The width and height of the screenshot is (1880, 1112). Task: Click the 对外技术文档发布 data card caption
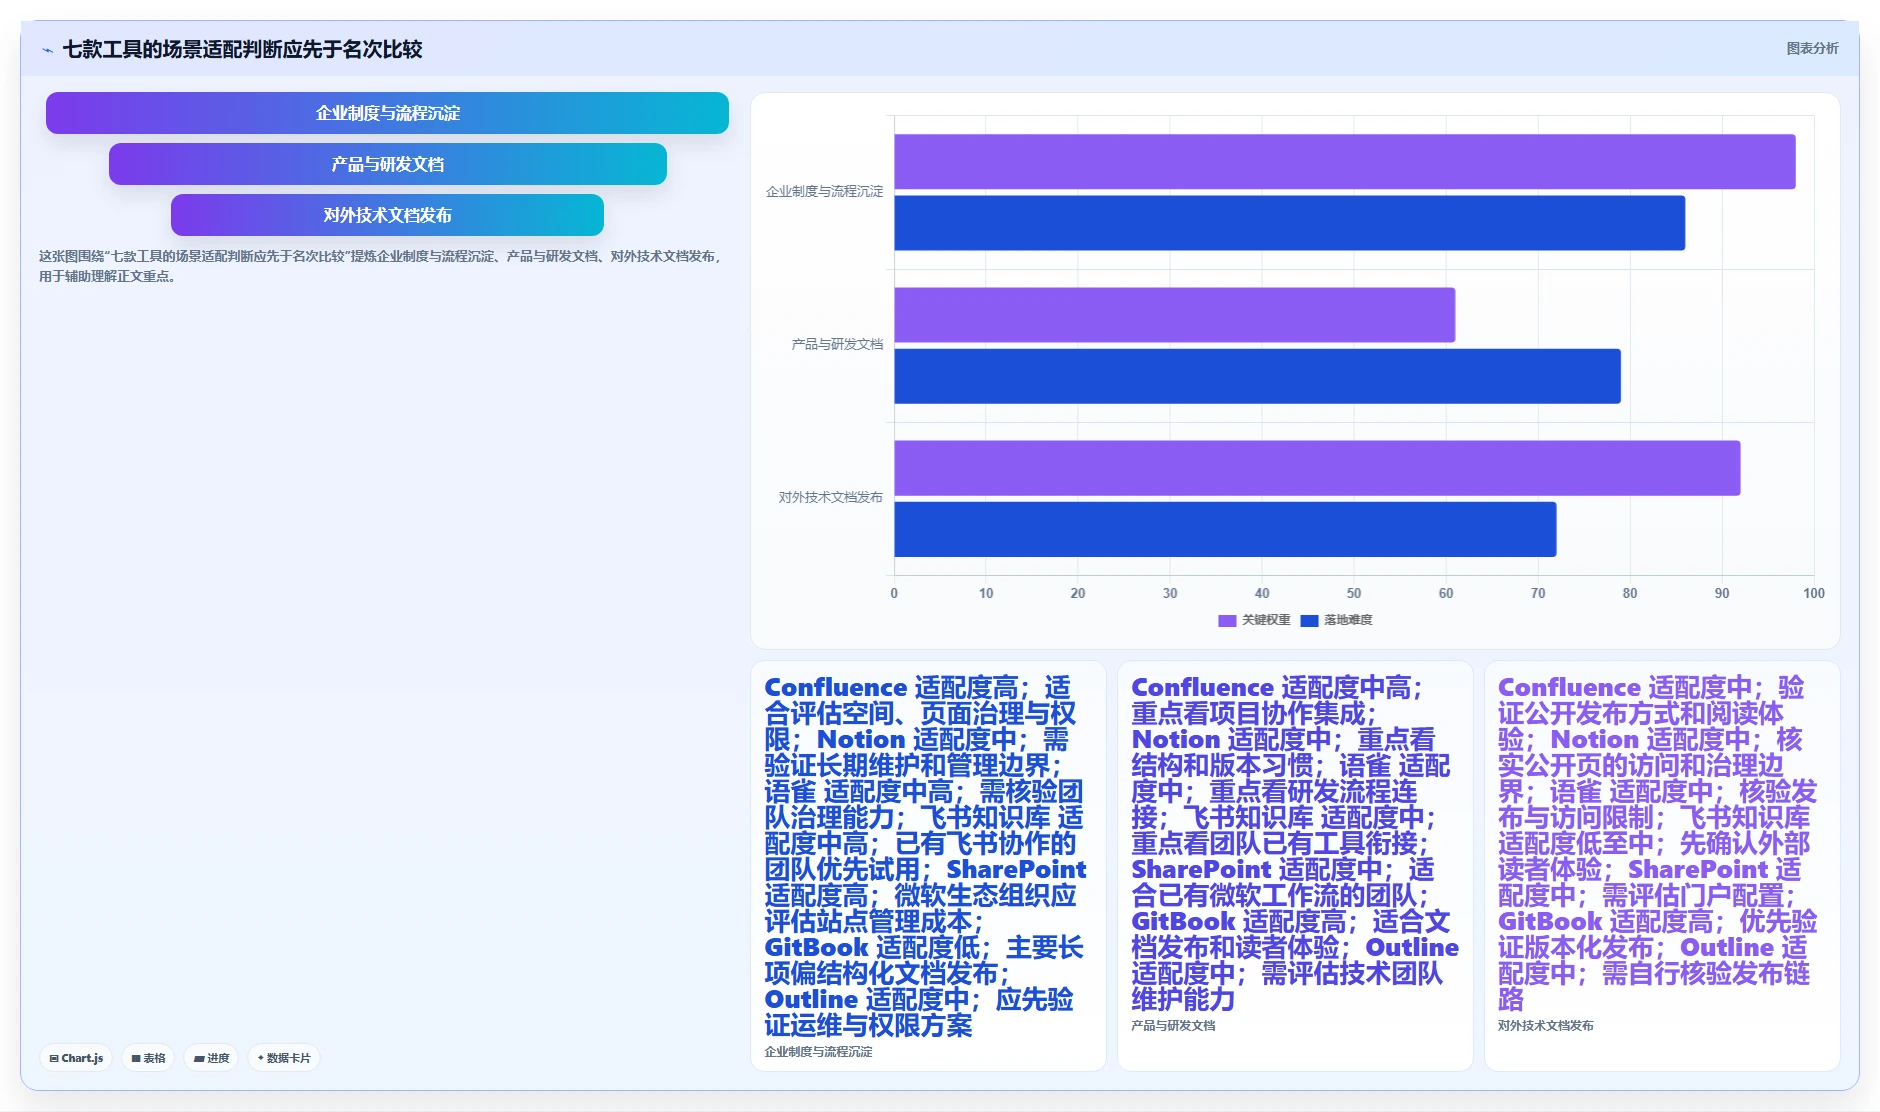pos(1545,1026)
